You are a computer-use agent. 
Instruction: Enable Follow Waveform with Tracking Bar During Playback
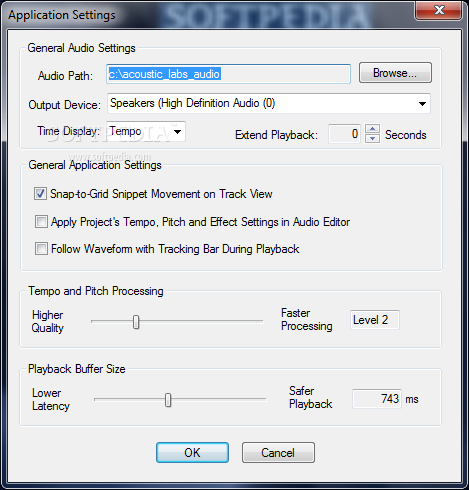point(41,249)
